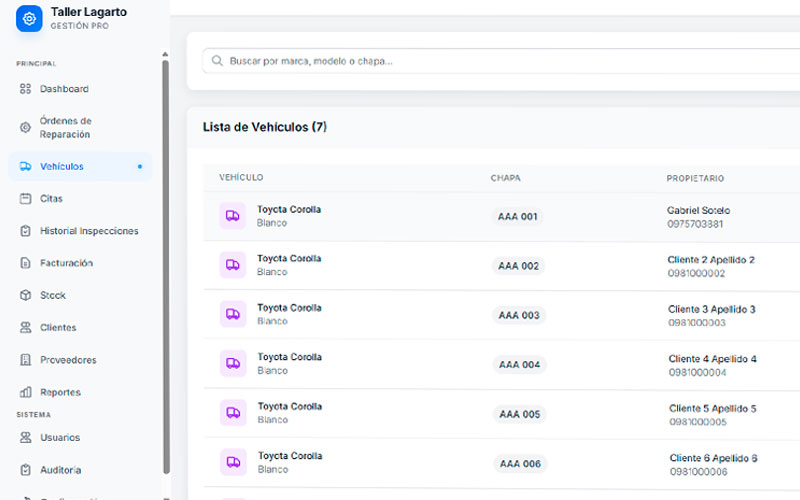
Task: Click the Reportes chart icon
Action: click(26, 392)
